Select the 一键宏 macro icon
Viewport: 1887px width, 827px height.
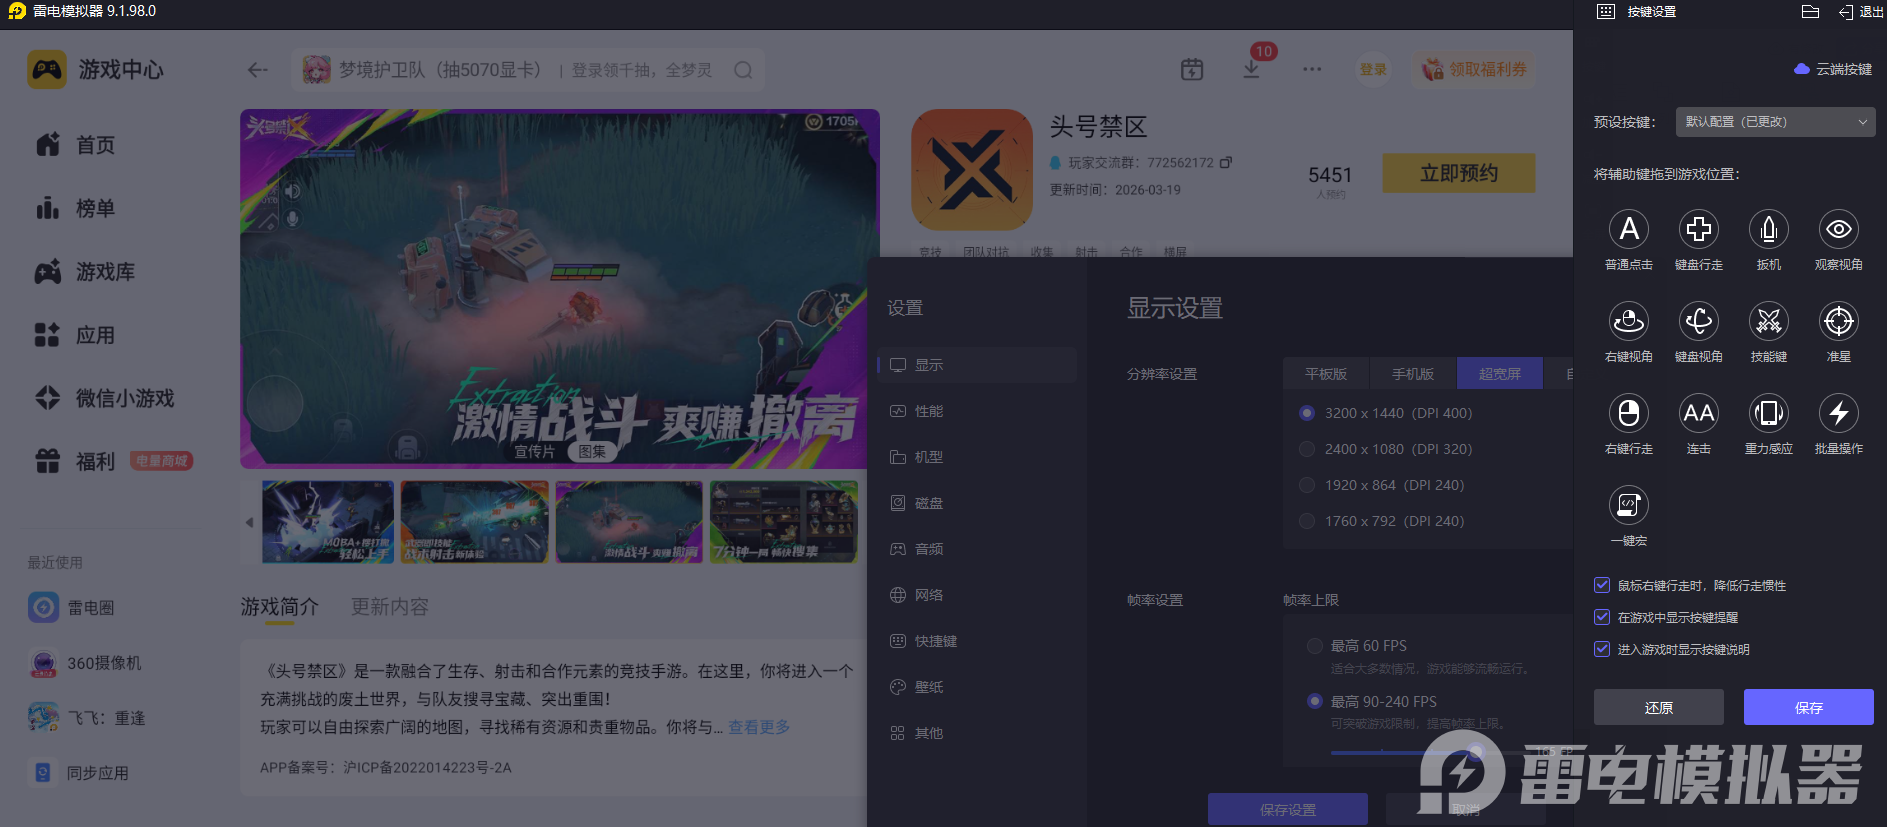click(1628, 505)
